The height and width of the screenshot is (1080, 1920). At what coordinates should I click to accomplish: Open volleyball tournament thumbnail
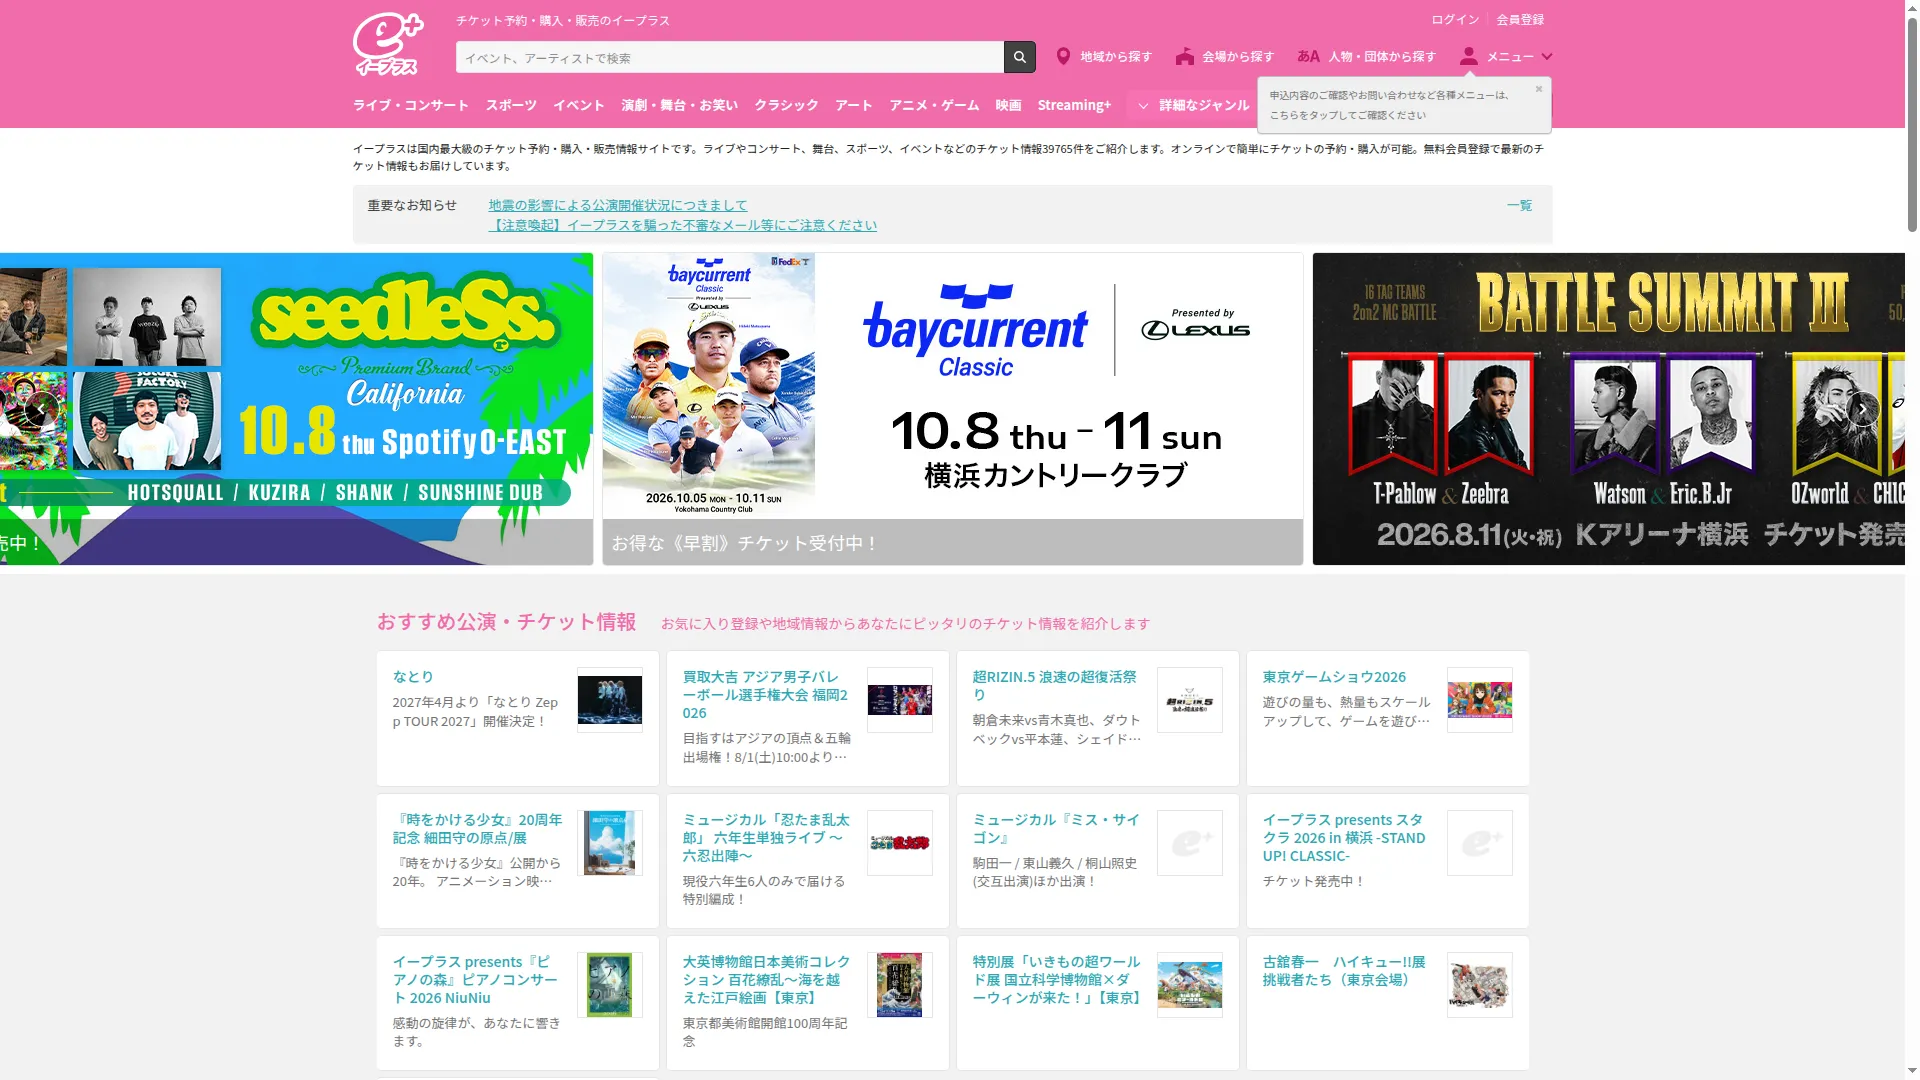coord(899,700)
